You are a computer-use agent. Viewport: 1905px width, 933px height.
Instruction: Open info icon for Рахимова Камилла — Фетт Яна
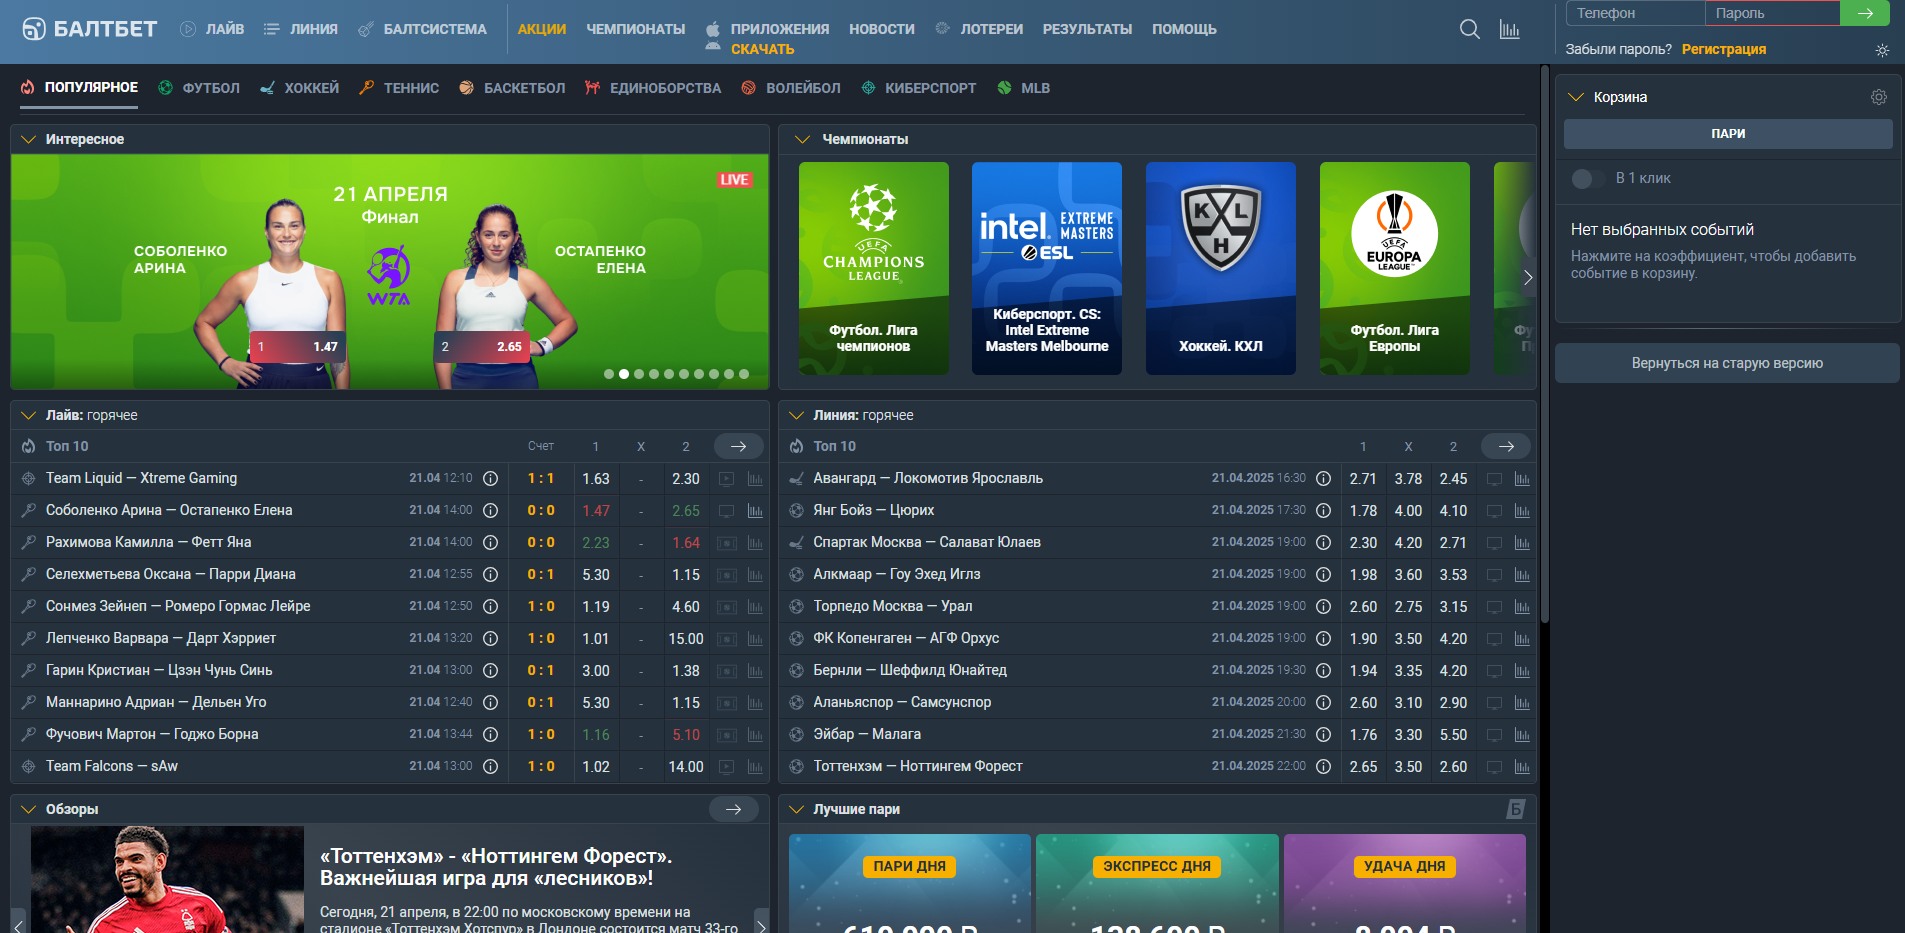tap(491, 543)
